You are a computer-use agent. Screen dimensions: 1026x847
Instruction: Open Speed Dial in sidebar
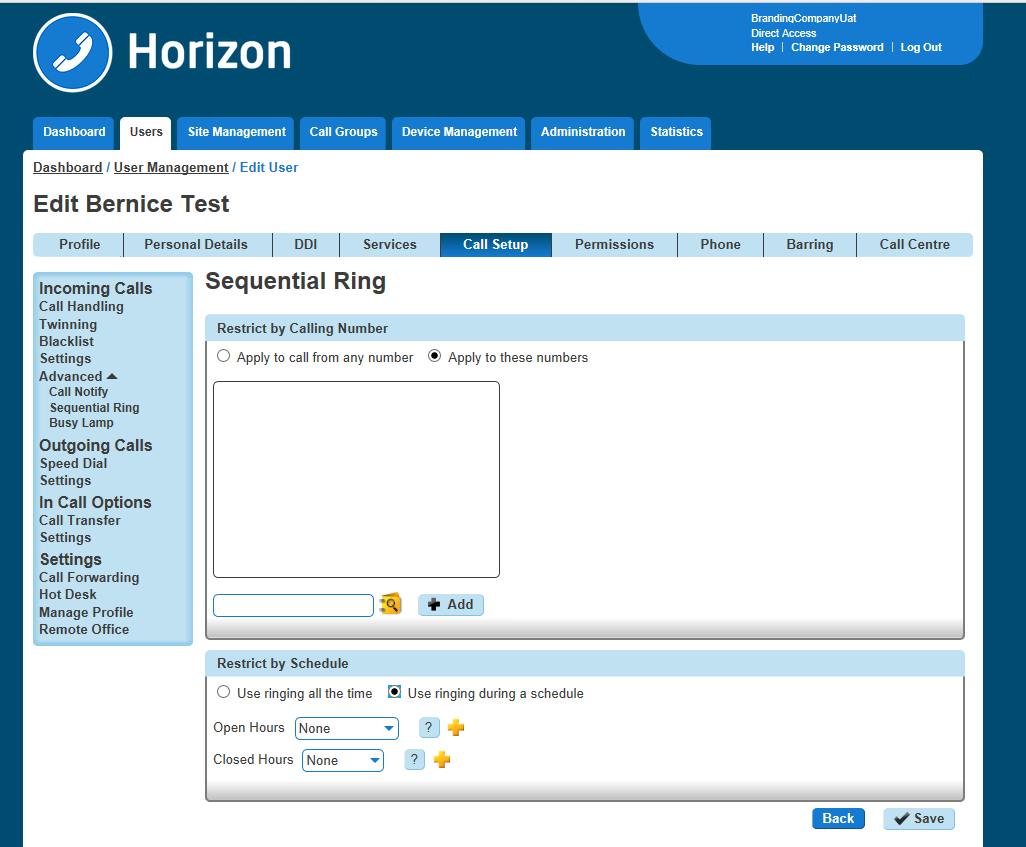coord(73,463)
